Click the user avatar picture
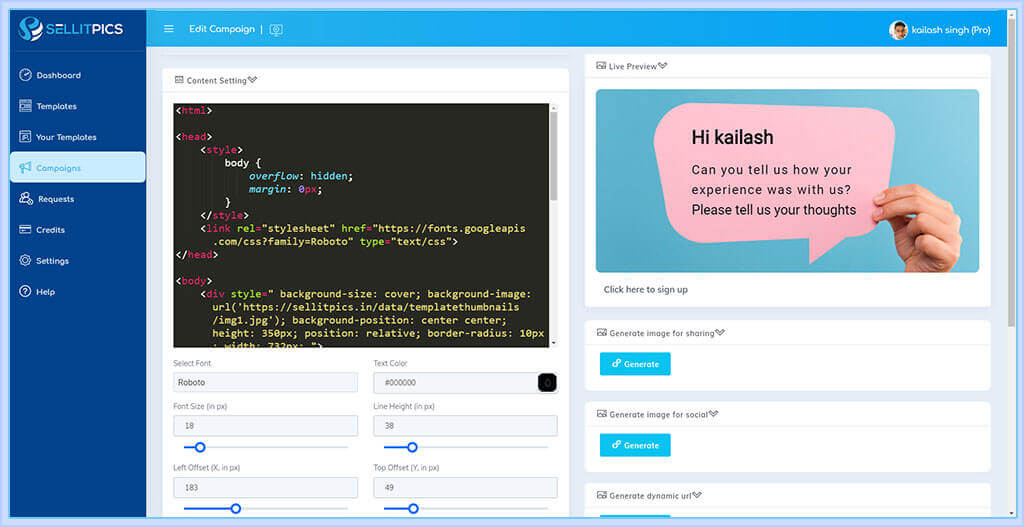 (898, 30)
